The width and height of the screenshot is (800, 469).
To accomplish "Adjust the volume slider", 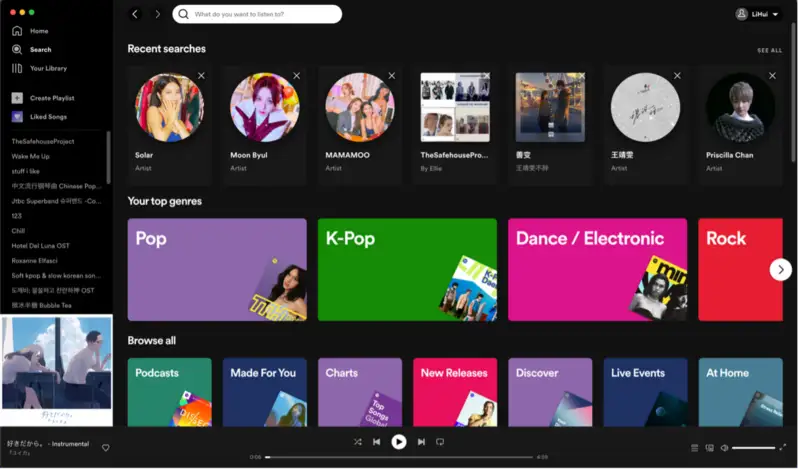I will 753,448.
